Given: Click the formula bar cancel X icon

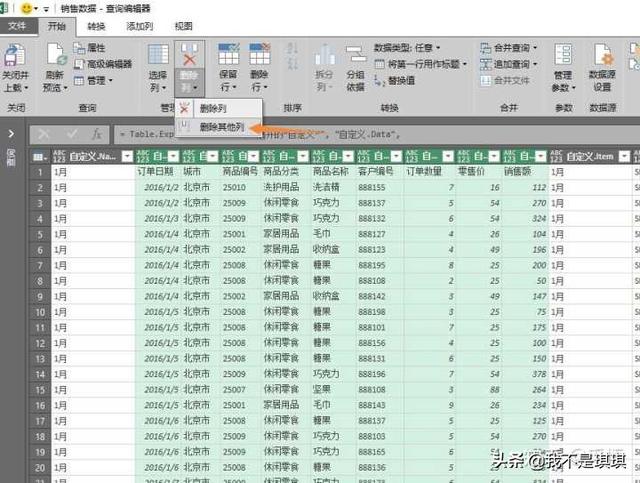Looking at the screenshot, I should (44, 134).
